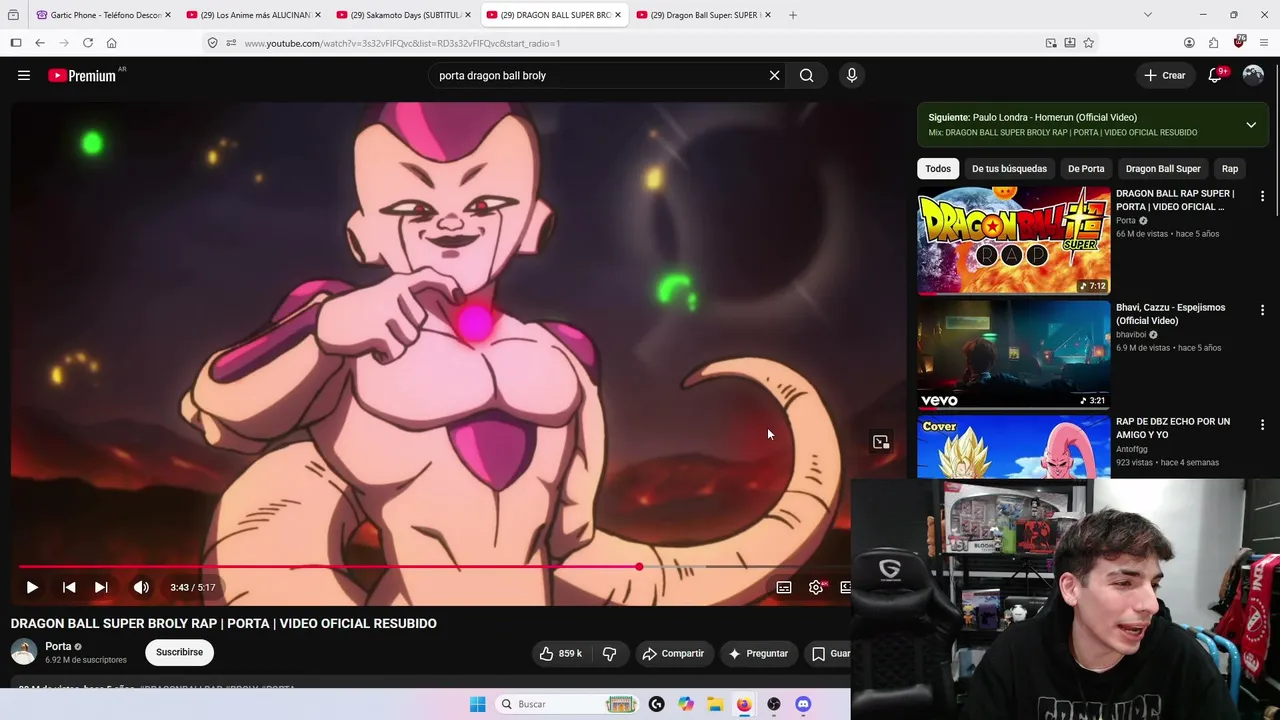Screen dimensions: 1280x720
Task: Open options for RAP DE DBZ video
Action: 1262,424
